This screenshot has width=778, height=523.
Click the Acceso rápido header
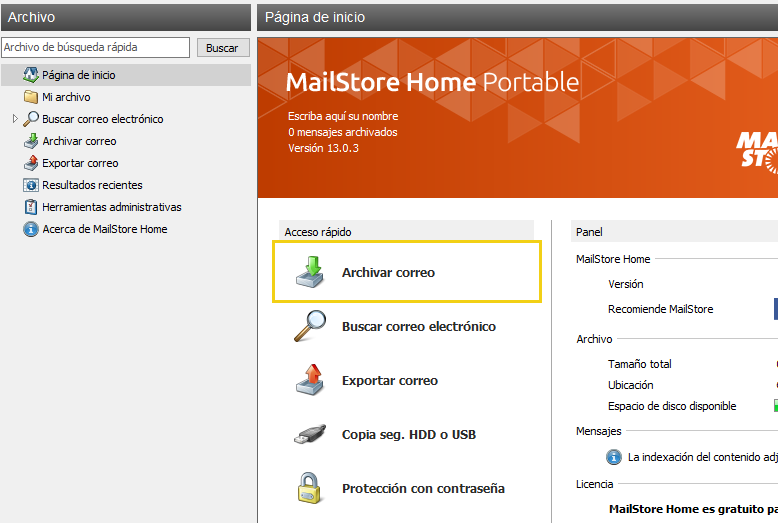[x=406, y=232]
